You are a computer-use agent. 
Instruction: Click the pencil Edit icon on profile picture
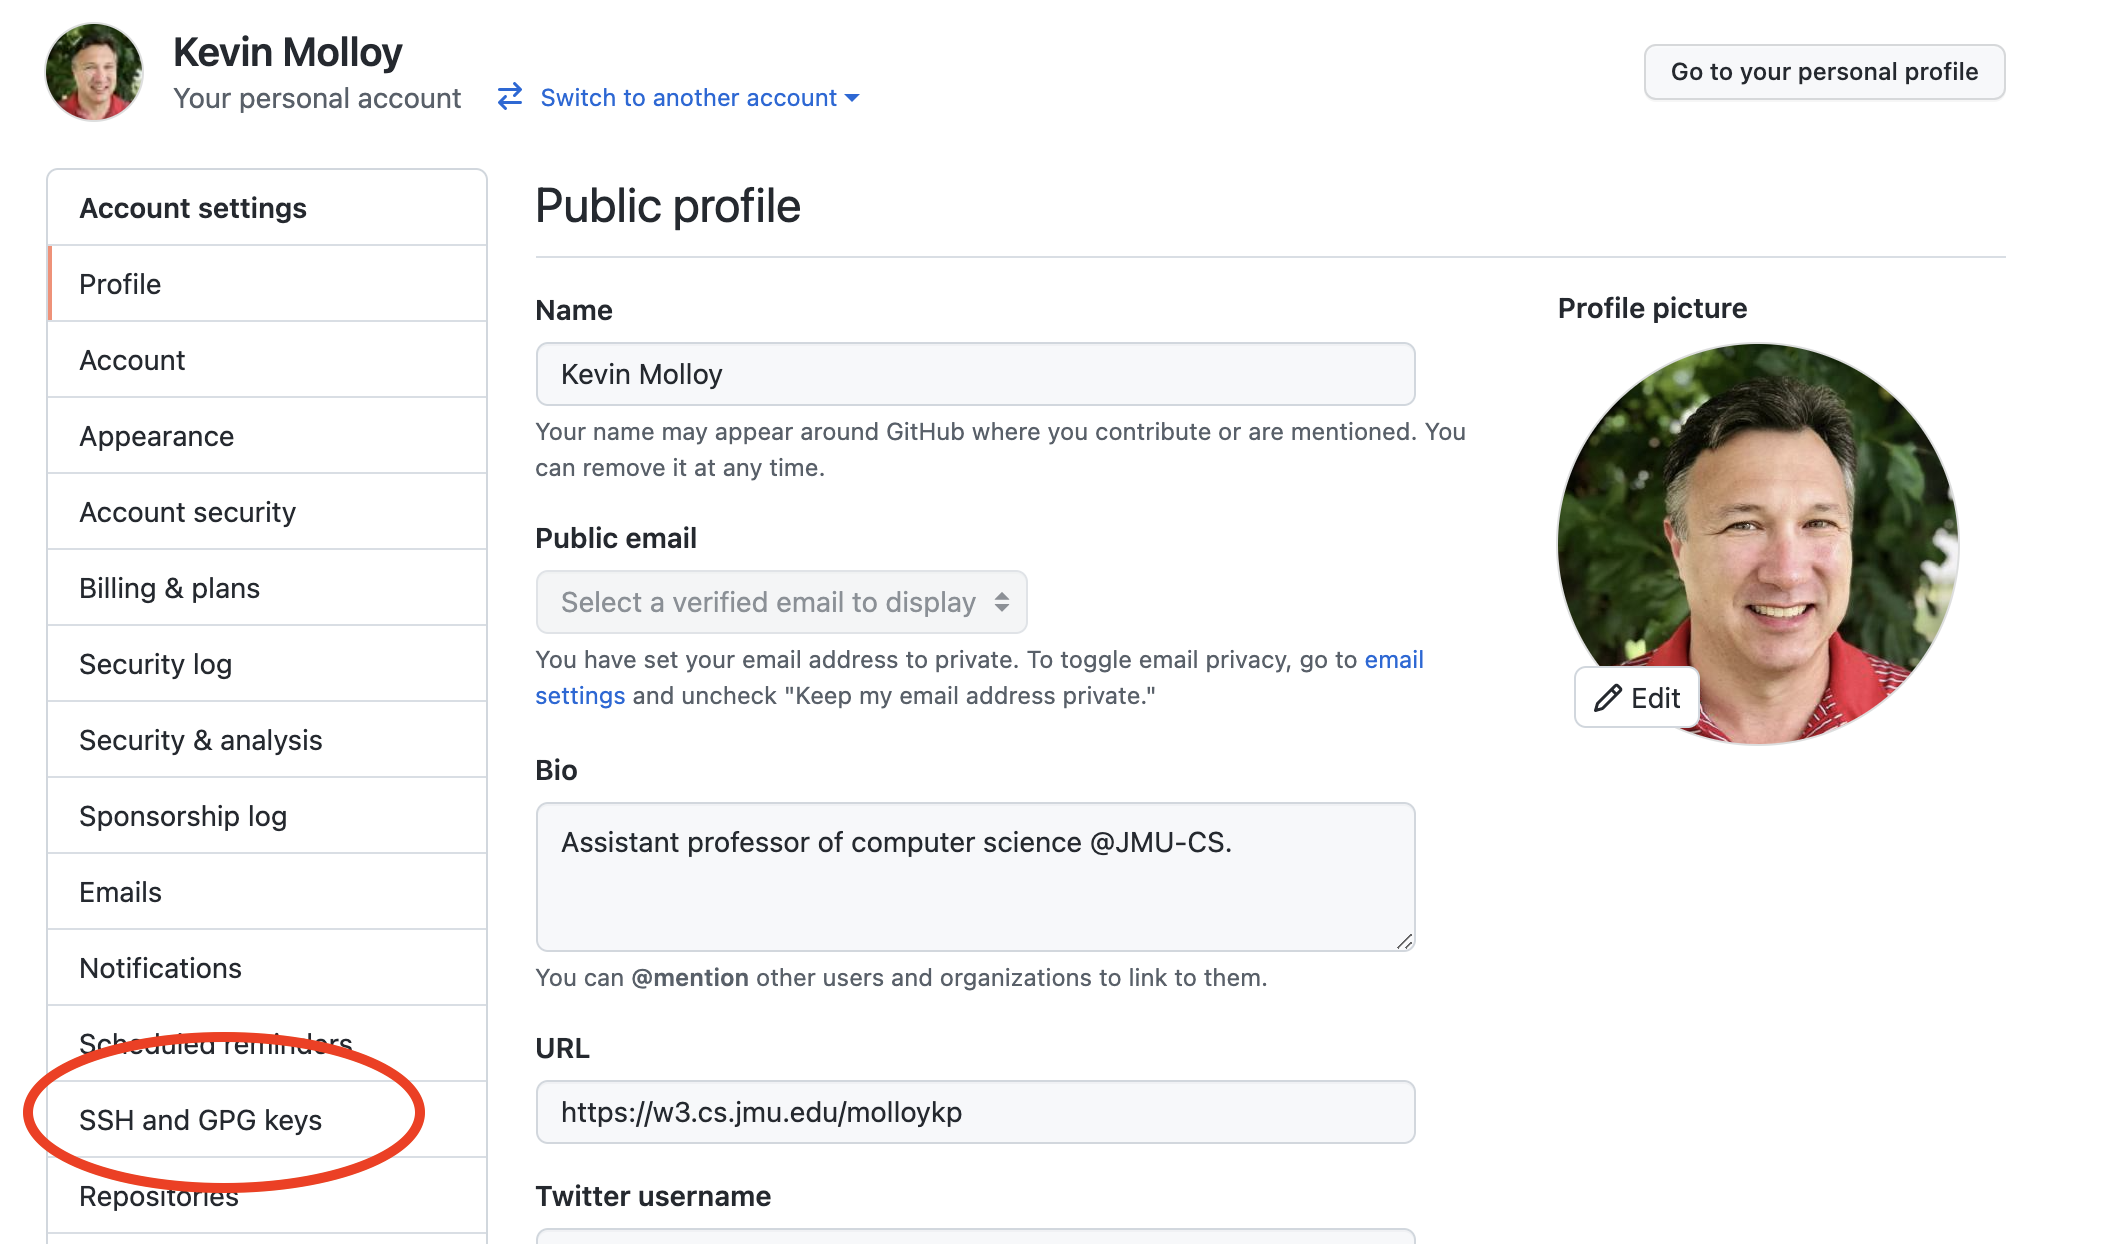click(x=1607, y=698)
